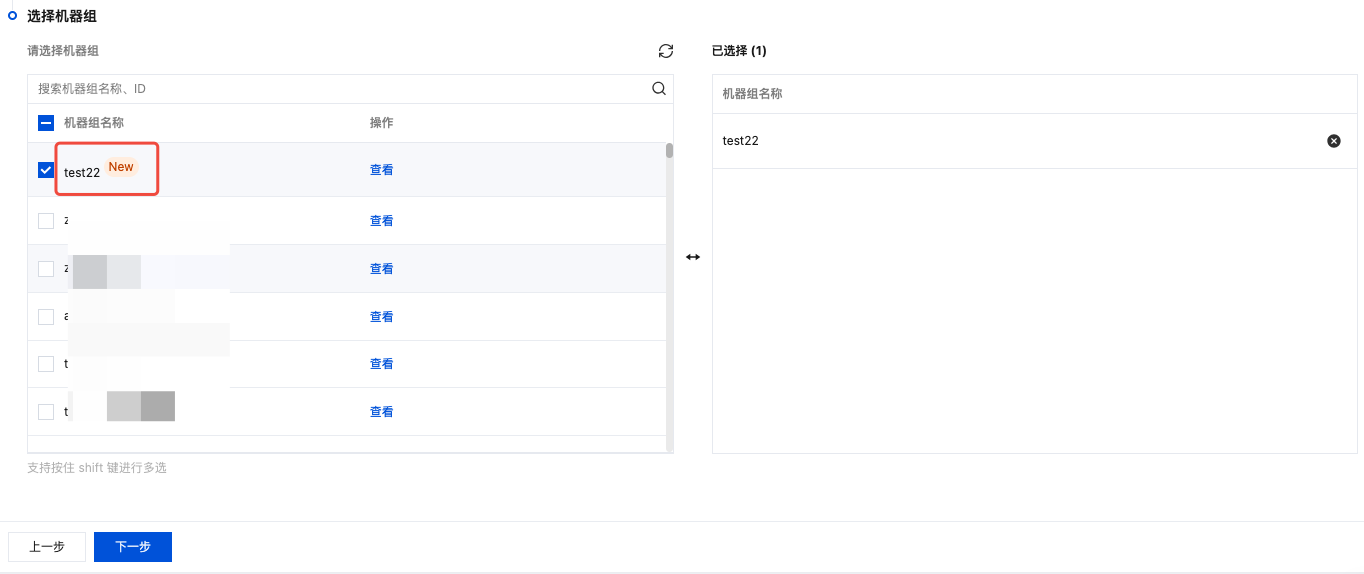
Task: Uncheck the test22 machine group checkbox
Action: 46,170
